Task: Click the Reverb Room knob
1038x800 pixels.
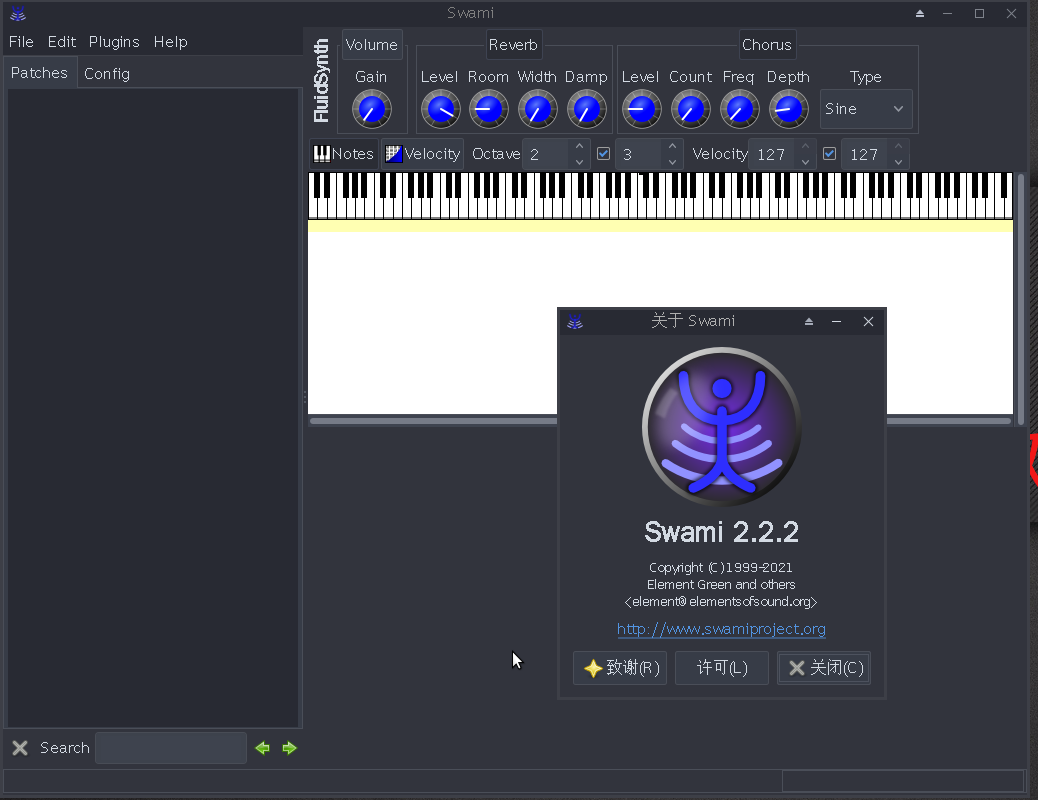Action: pos(489,109)
